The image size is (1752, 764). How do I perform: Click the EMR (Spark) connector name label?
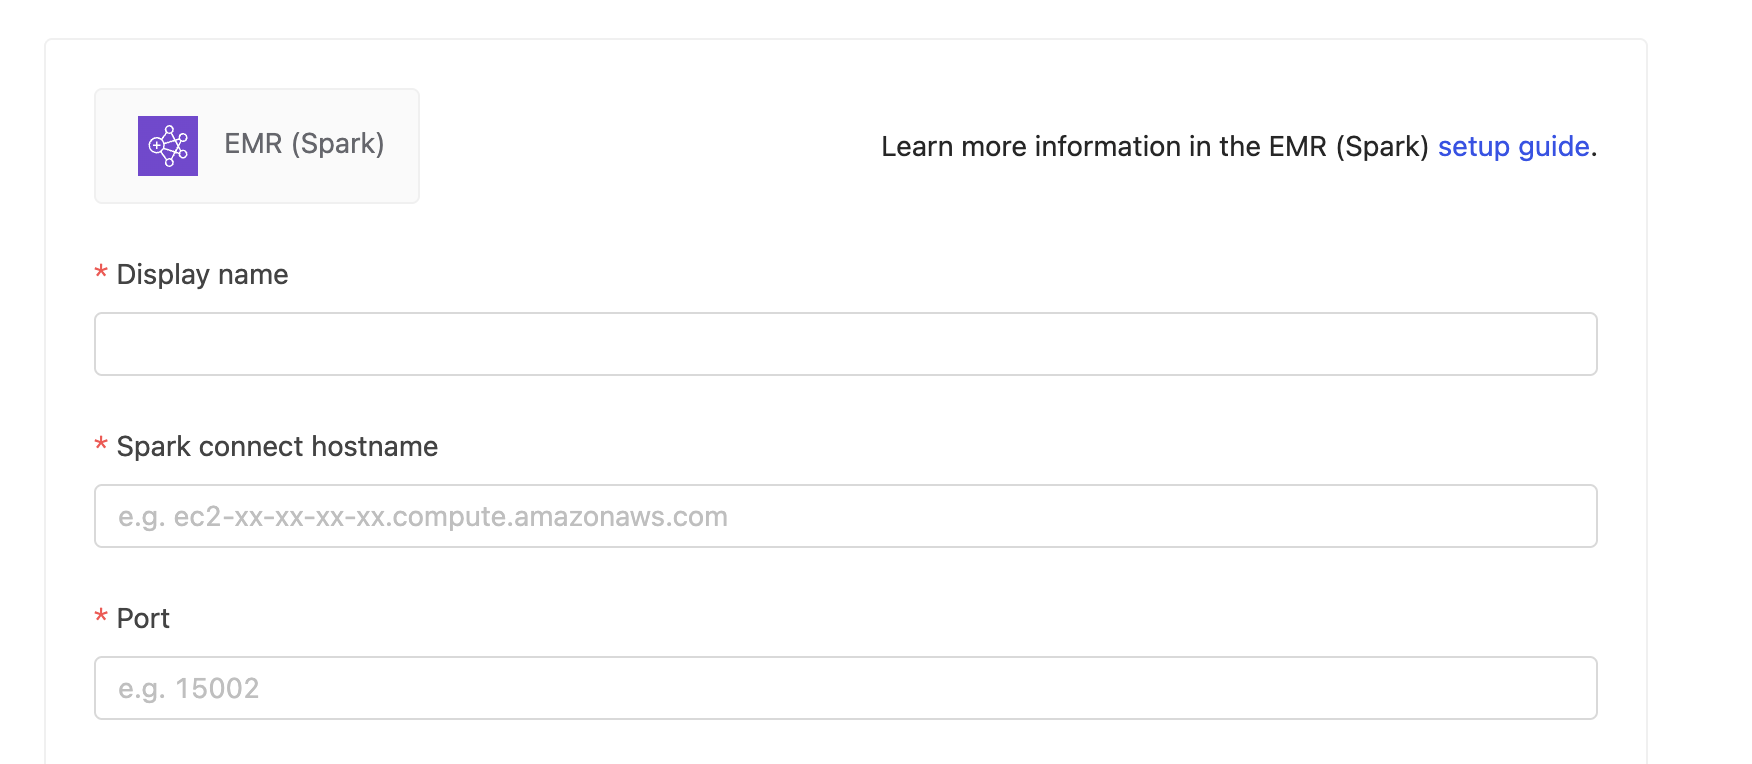coord(304,144)
